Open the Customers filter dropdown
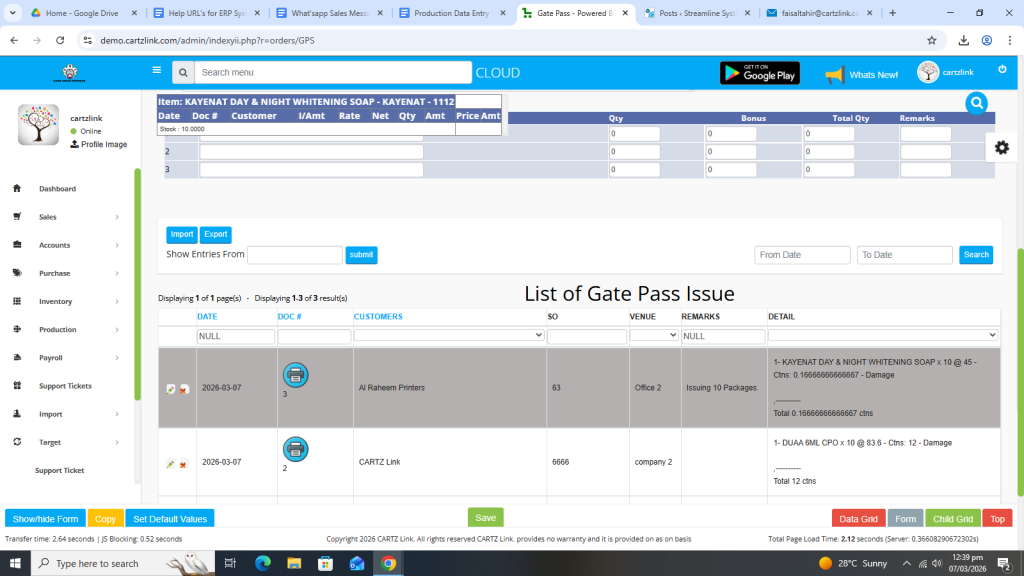 pos(449,336)
